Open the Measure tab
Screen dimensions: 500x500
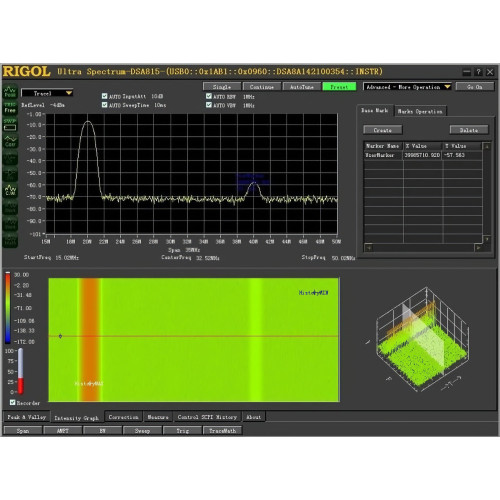tap(158, 417)
